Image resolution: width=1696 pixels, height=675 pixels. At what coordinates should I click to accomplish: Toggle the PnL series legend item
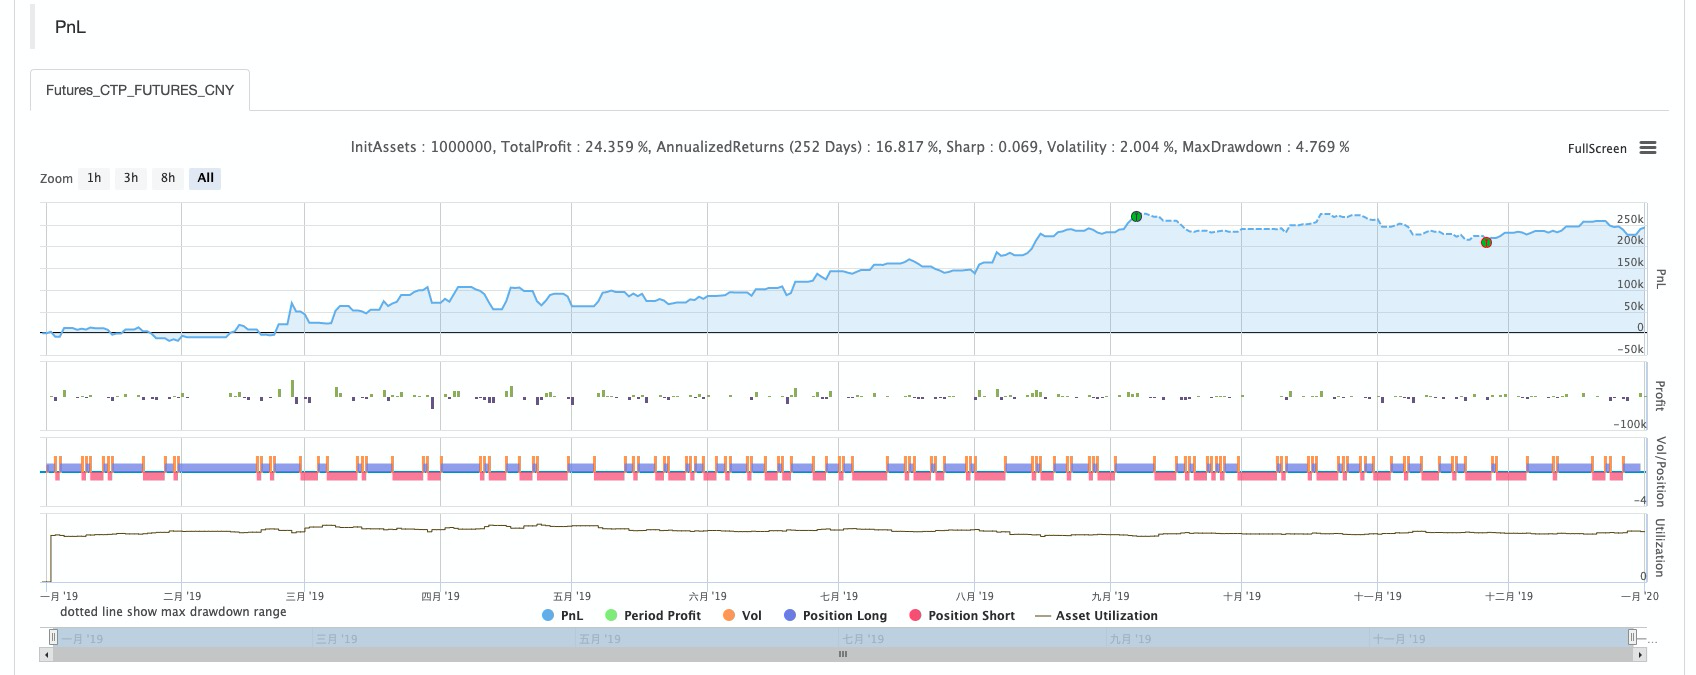pos(562,616)
